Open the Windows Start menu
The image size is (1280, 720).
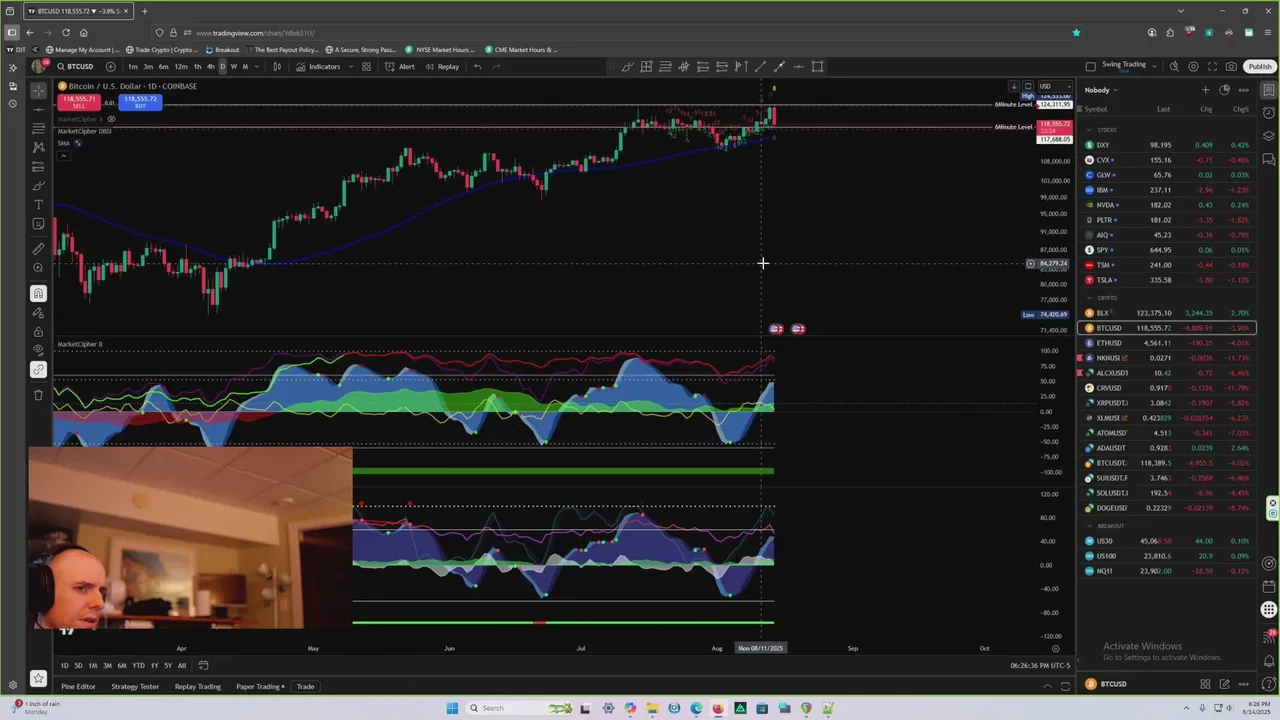pyautogui.click(x=452, y=709)
